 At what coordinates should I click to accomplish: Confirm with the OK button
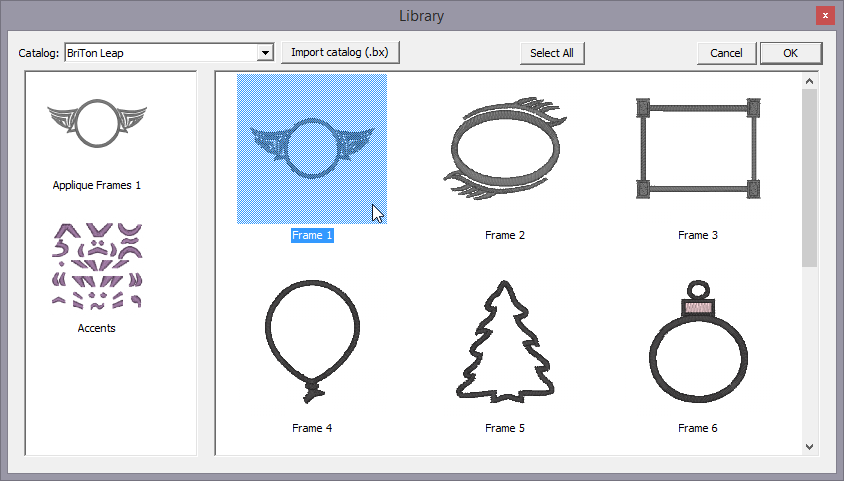click(790, 53)
